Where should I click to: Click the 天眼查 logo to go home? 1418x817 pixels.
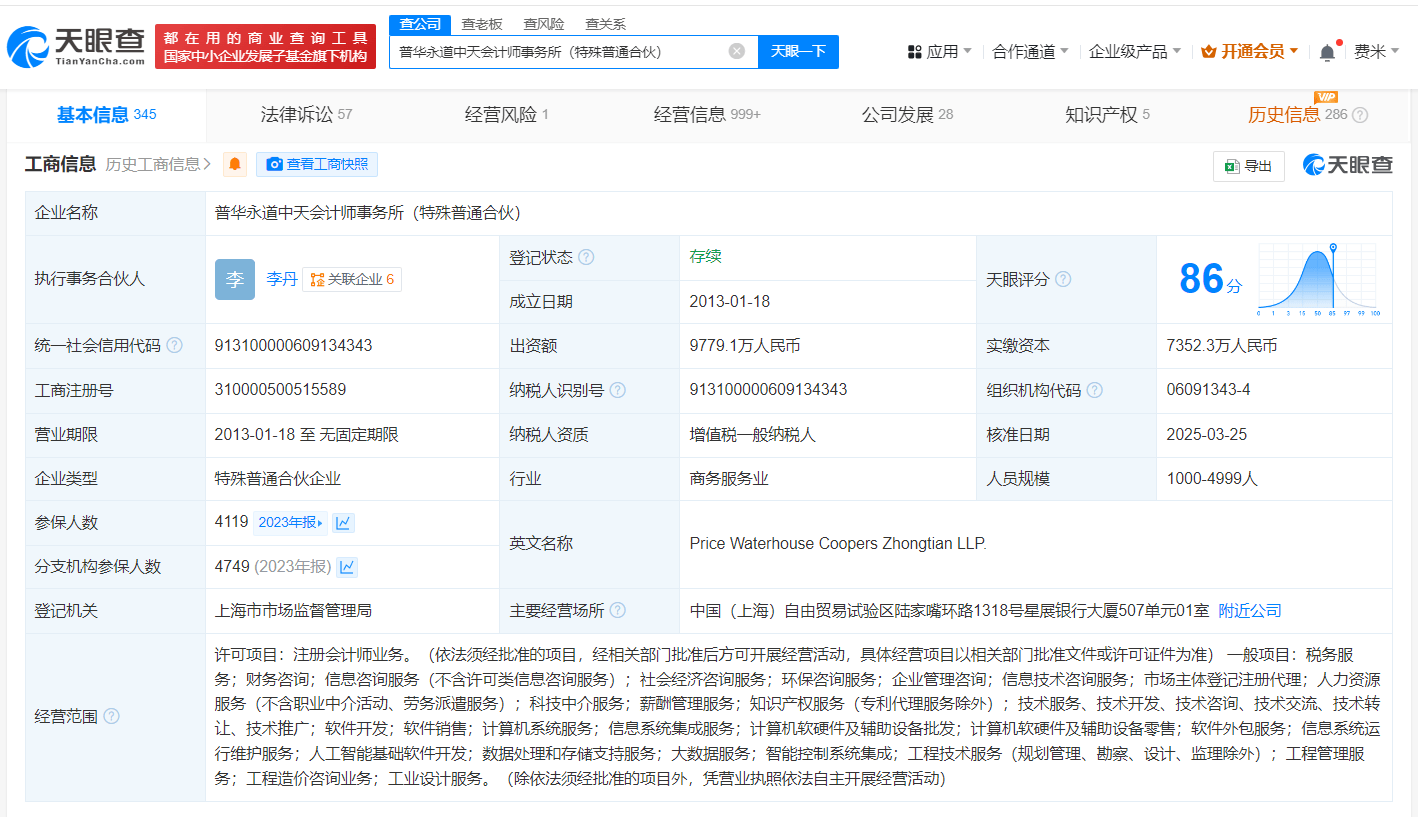click(76, 46)
